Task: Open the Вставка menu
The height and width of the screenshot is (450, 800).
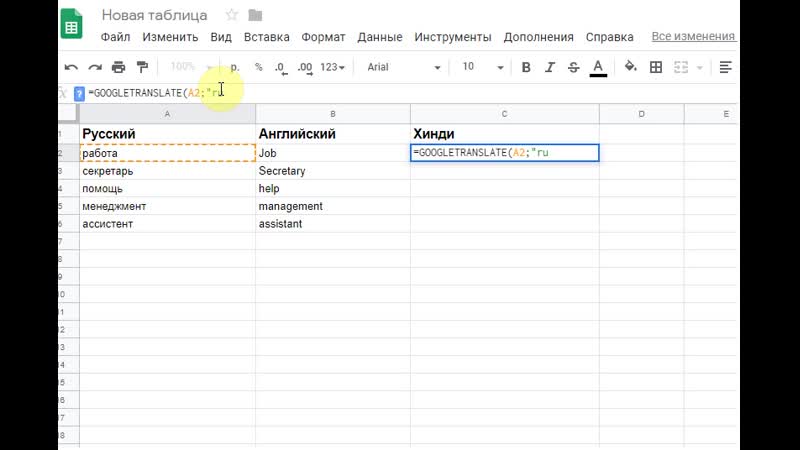Action: click(266, 37)
